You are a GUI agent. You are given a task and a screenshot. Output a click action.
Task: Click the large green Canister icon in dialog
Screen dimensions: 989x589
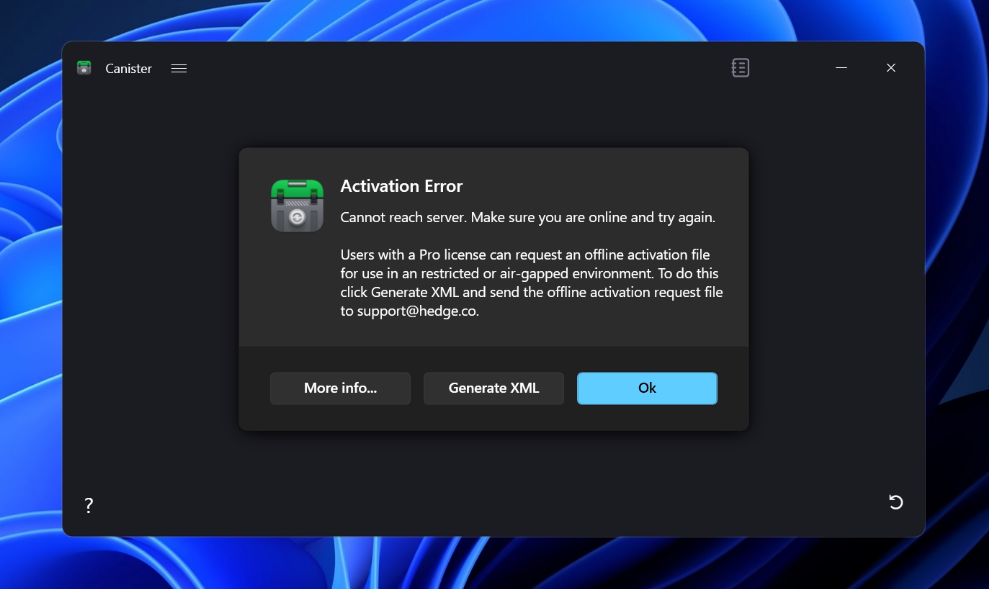click(297, 205)
